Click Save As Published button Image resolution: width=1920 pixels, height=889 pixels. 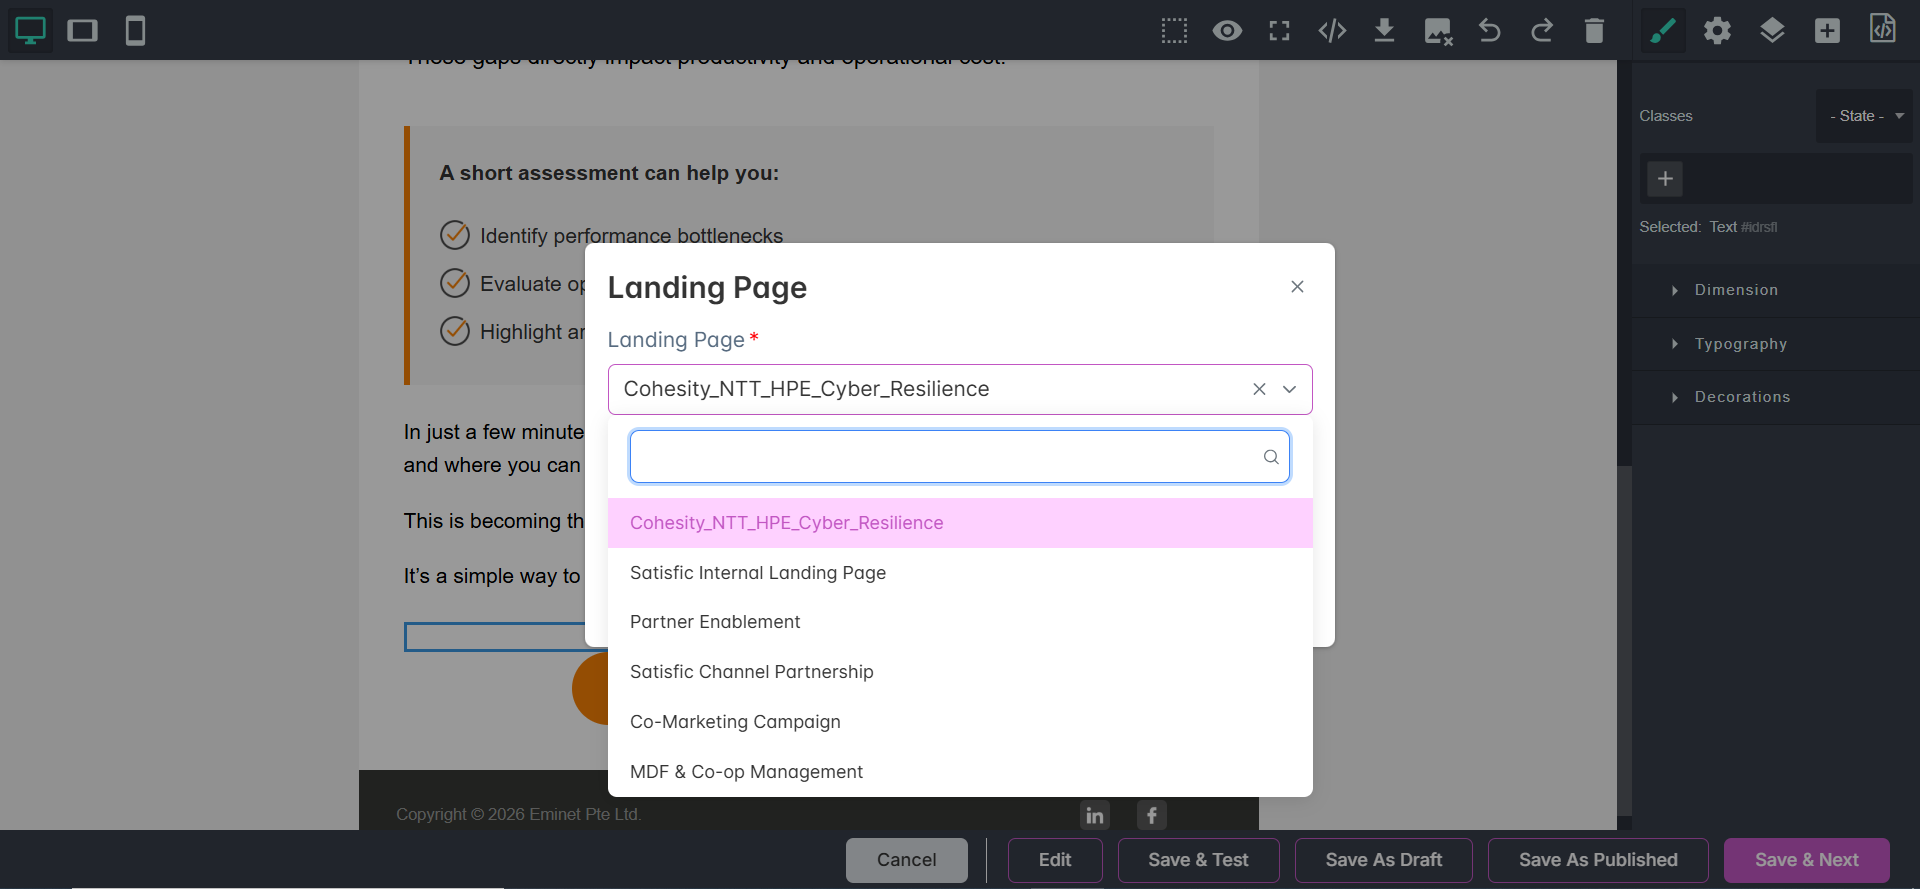(1598, 860)
